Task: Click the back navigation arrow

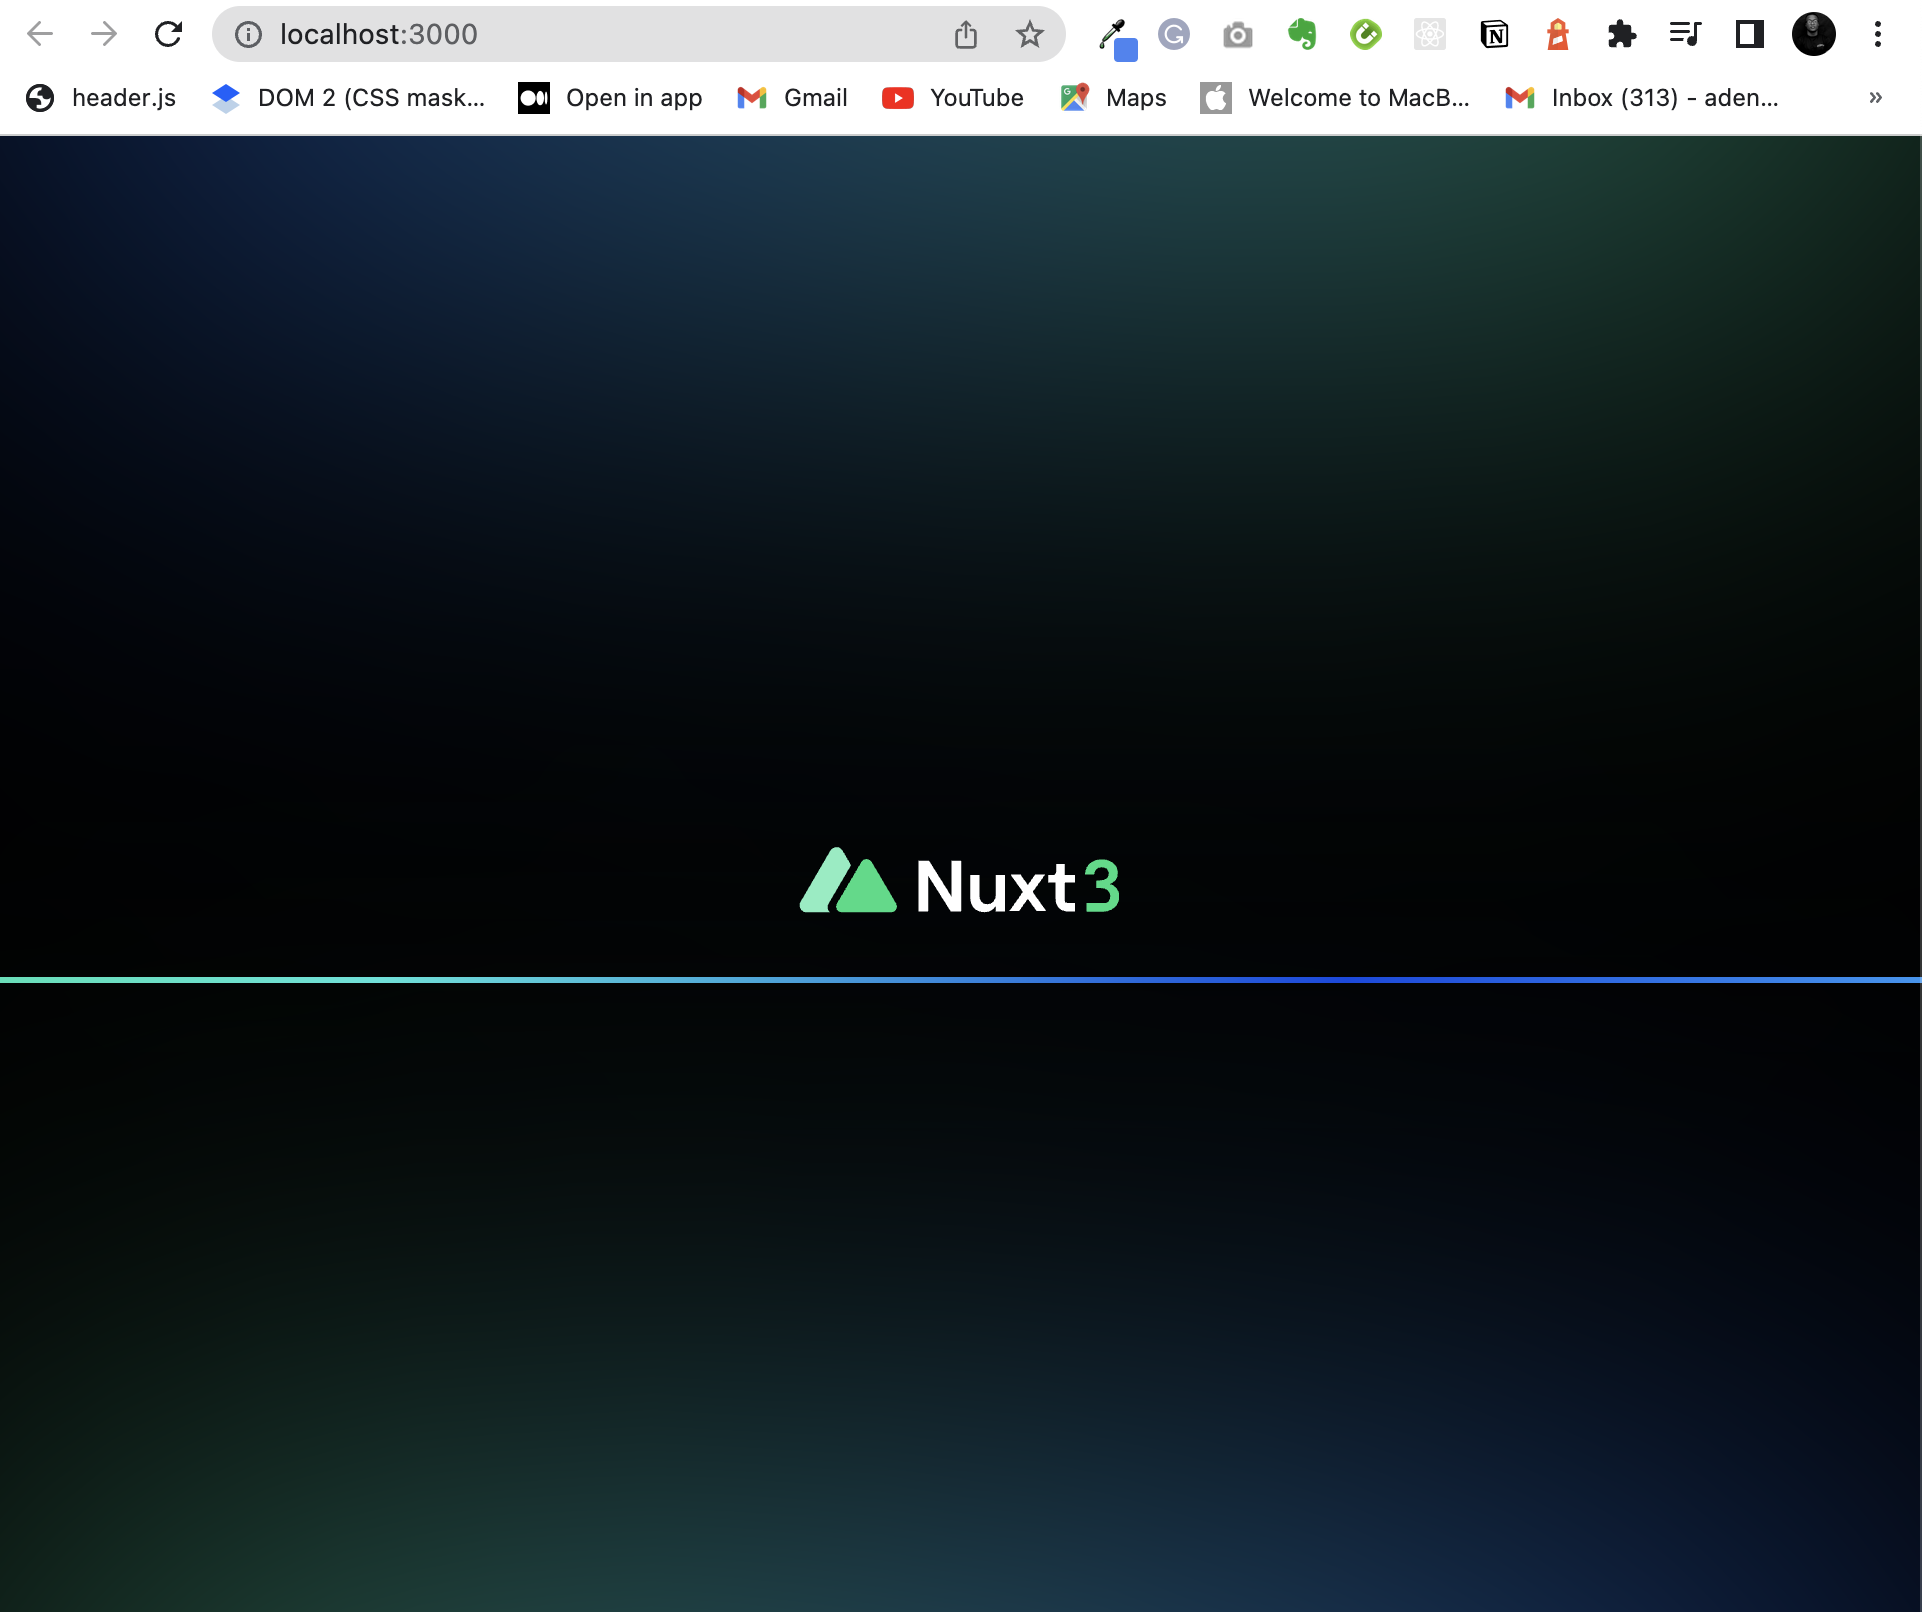Action: tap(40, 33)
